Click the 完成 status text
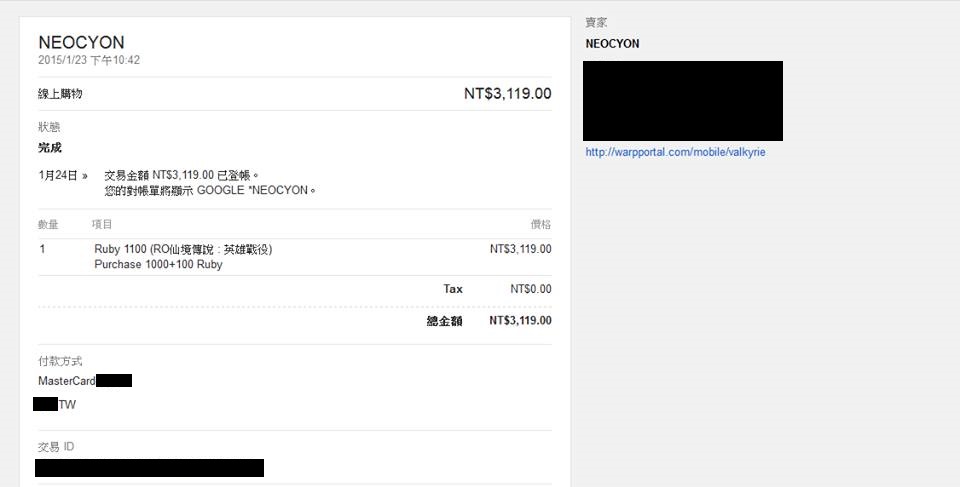 point(50,148)
